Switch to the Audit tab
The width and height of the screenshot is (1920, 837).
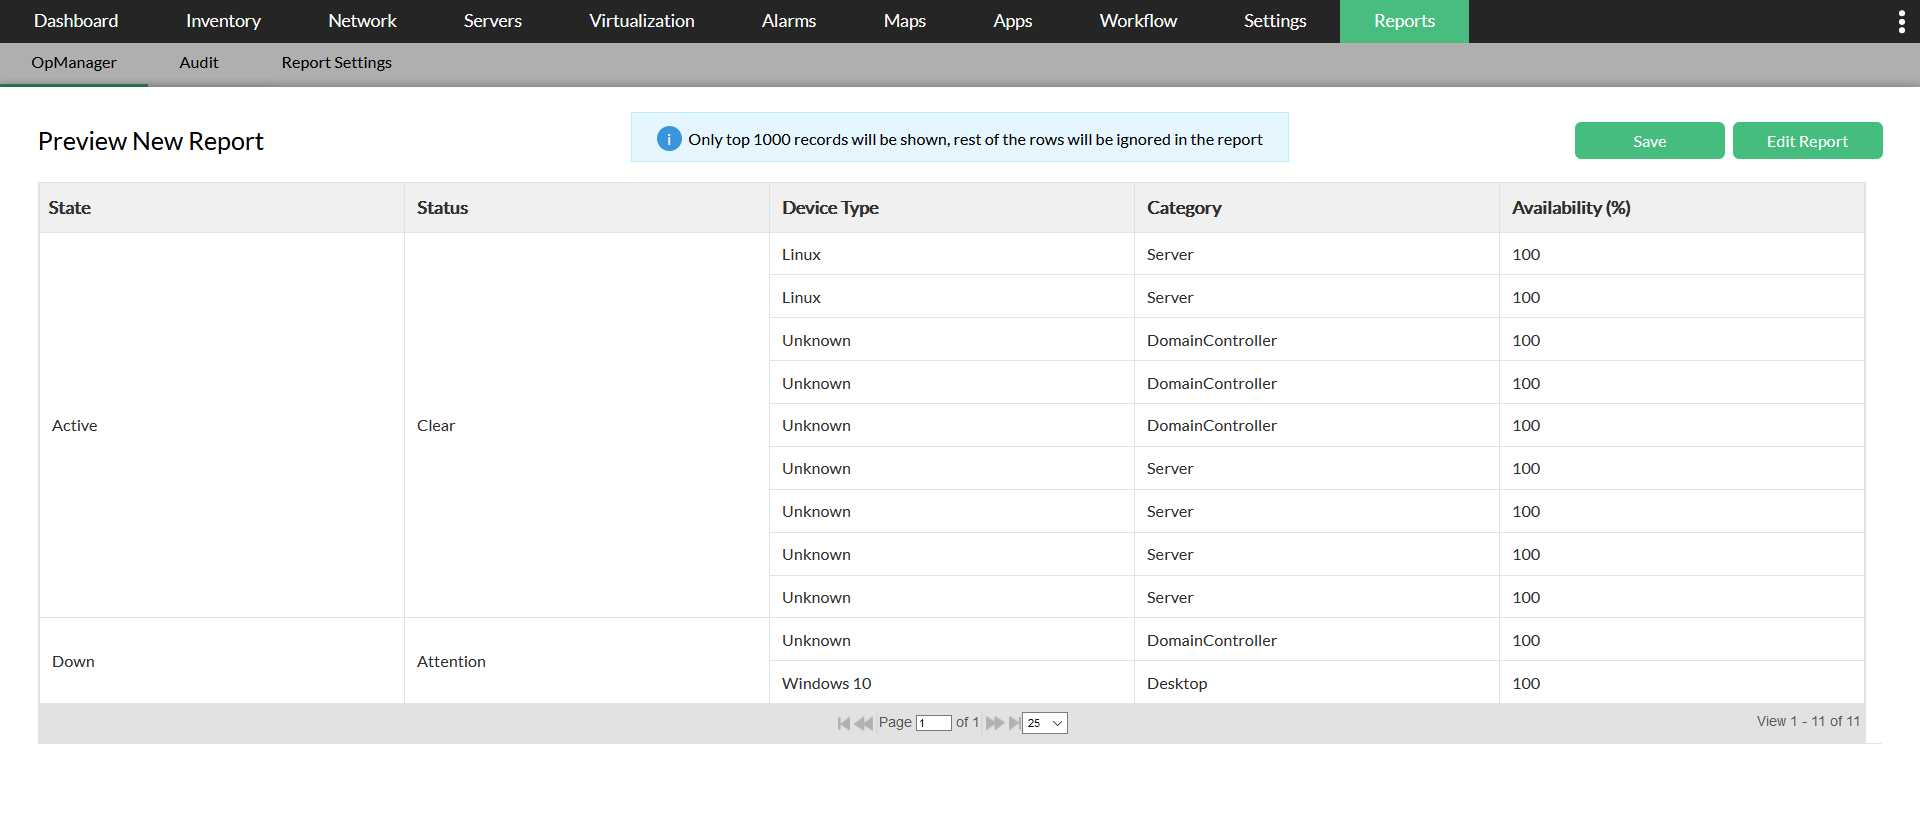[x=199, y=63]
